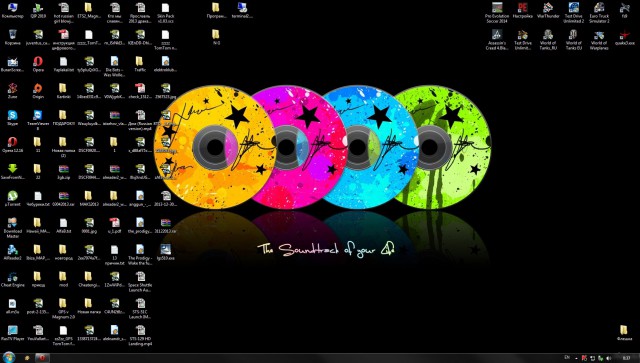Select the ETS2_Mags folder

click(x=89, y=11)
